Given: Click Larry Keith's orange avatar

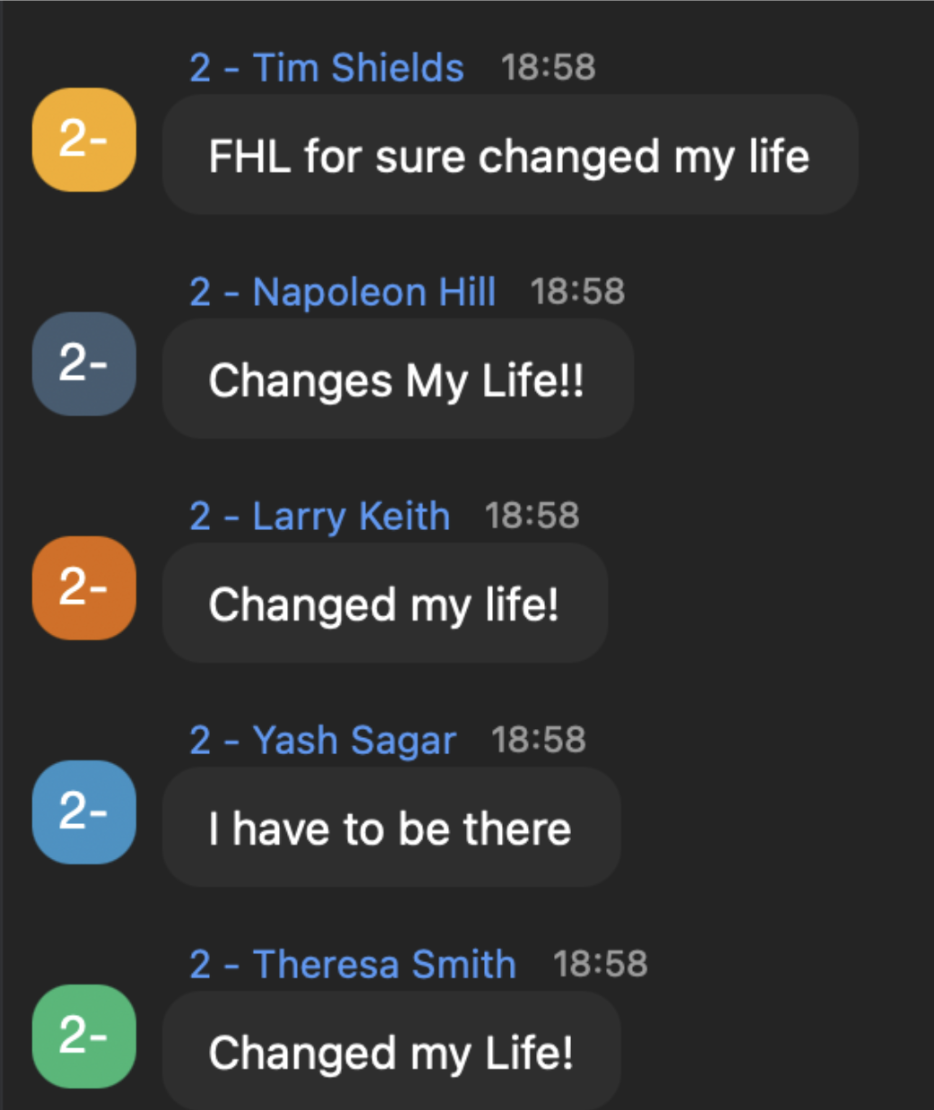Looking at the screenshot, I should pyautogui.click(x=83, y=588).
